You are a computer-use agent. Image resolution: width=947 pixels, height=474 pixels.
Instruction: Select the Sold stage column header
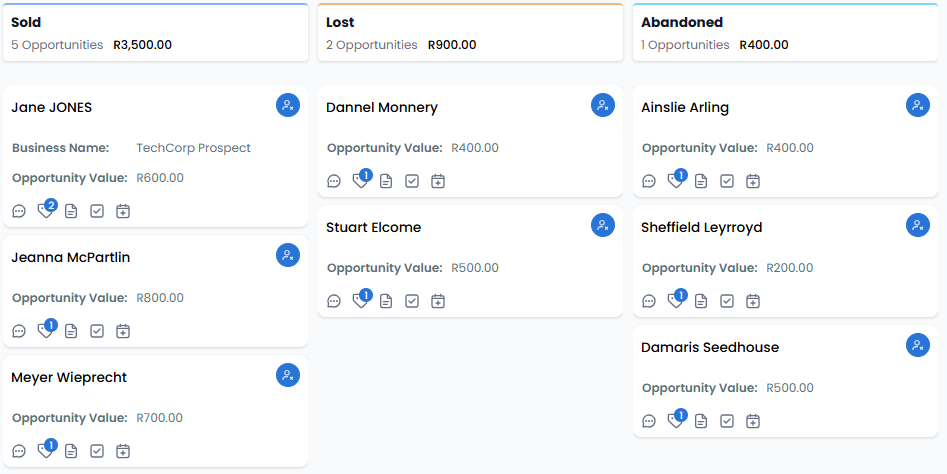(155, 33)
